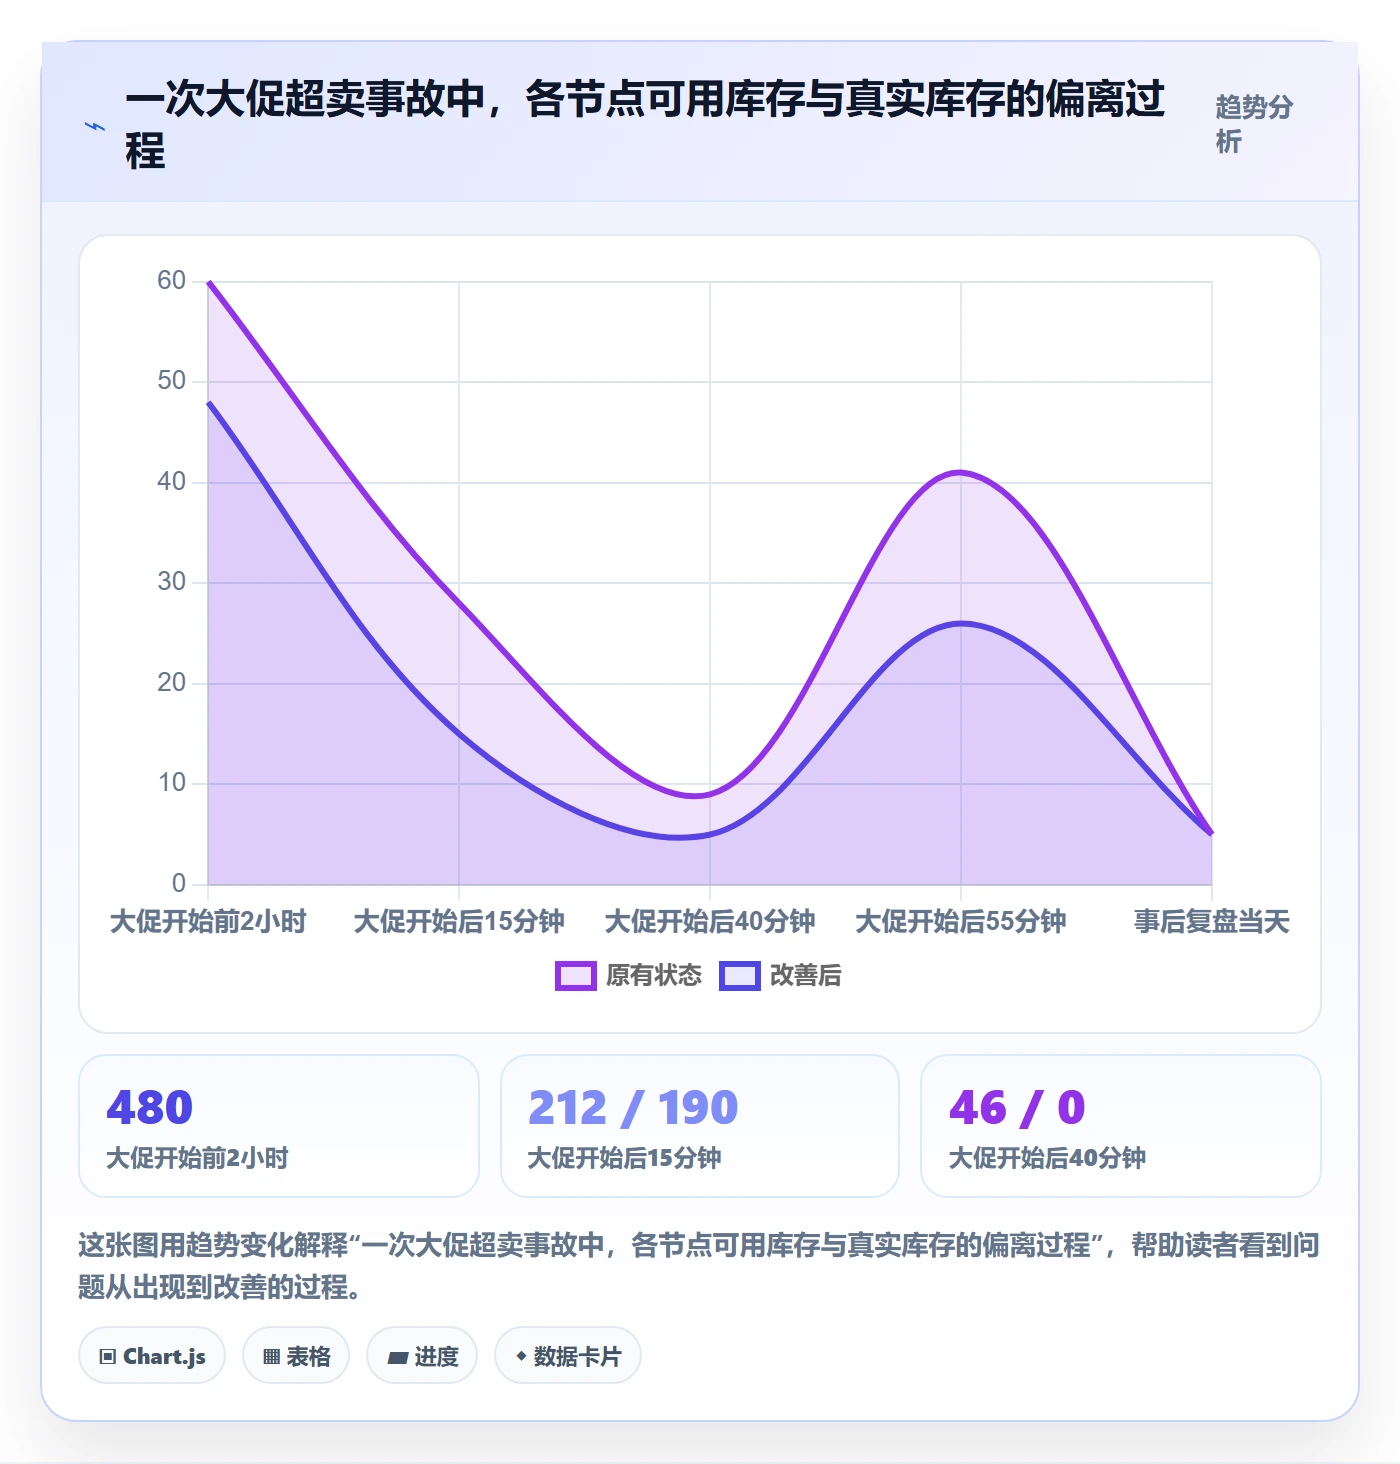Click caption 大促开始前2小时 in the stat card
Viewport: 1400px width, 1464px height.
[197, 1158]
